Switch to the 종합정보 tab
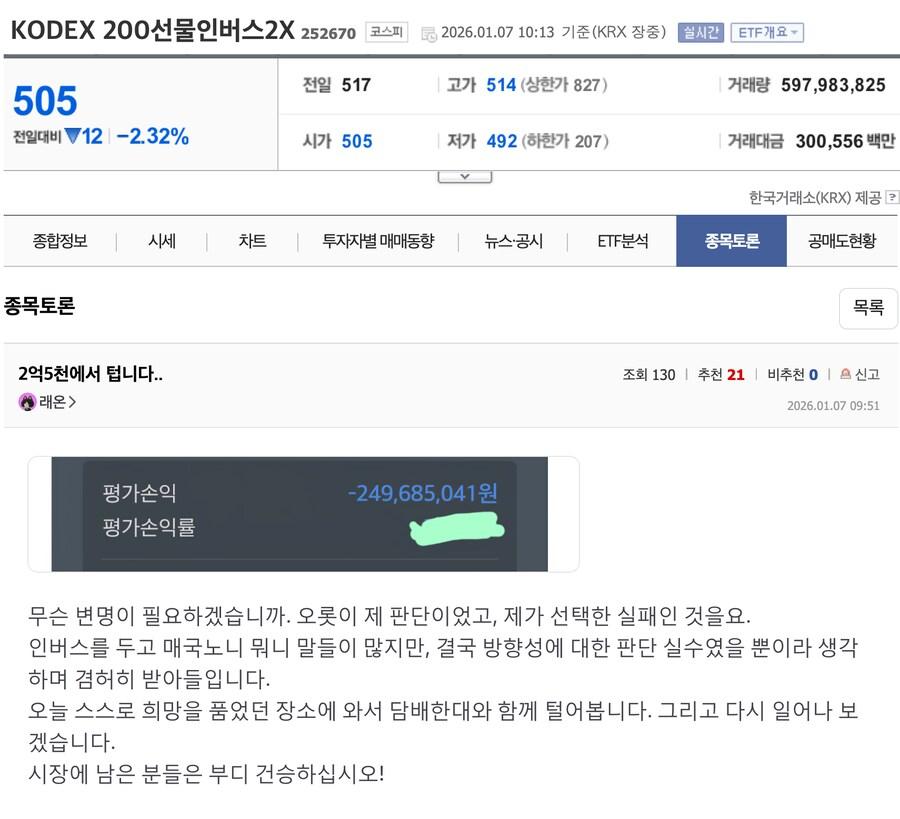The width and height of the screenshot is (900, 819). pos(60,241)
